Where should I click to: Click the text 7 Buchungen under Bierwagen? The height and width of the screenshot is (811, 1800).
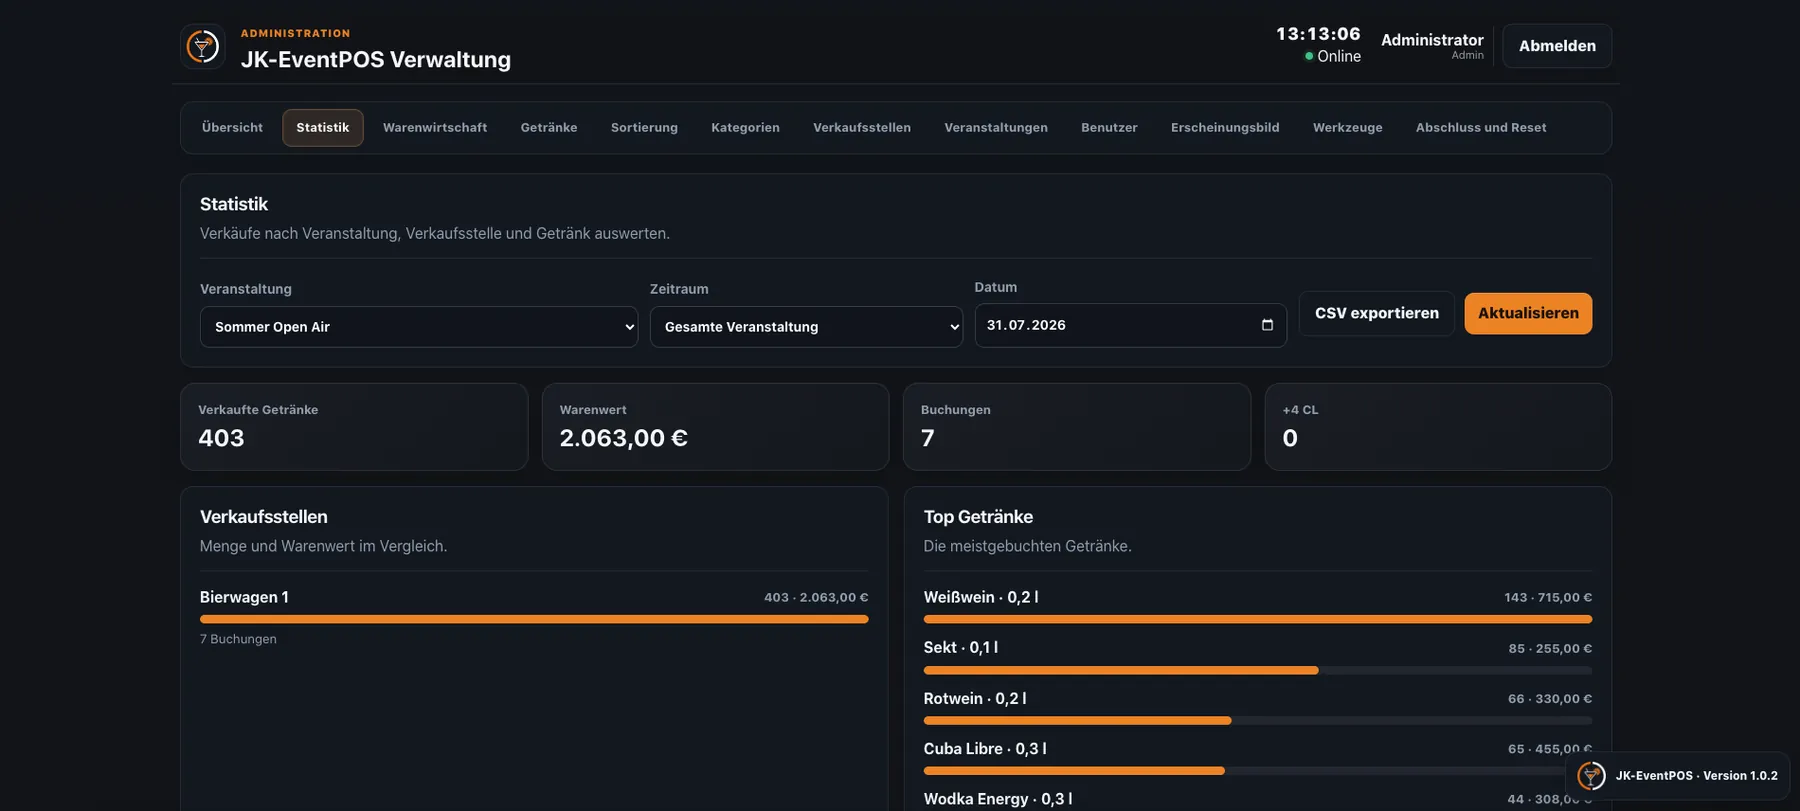pos(238,639)
